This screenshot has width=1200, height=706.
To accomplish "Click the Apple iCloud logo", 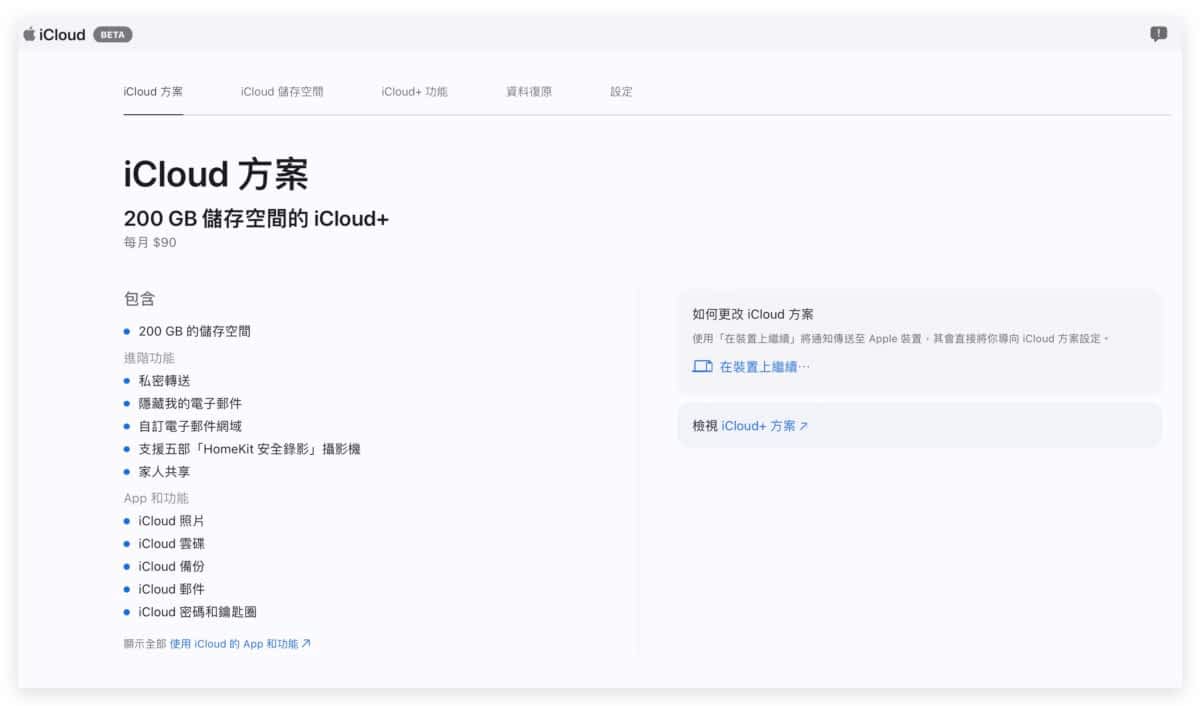I will pos(54,34).
